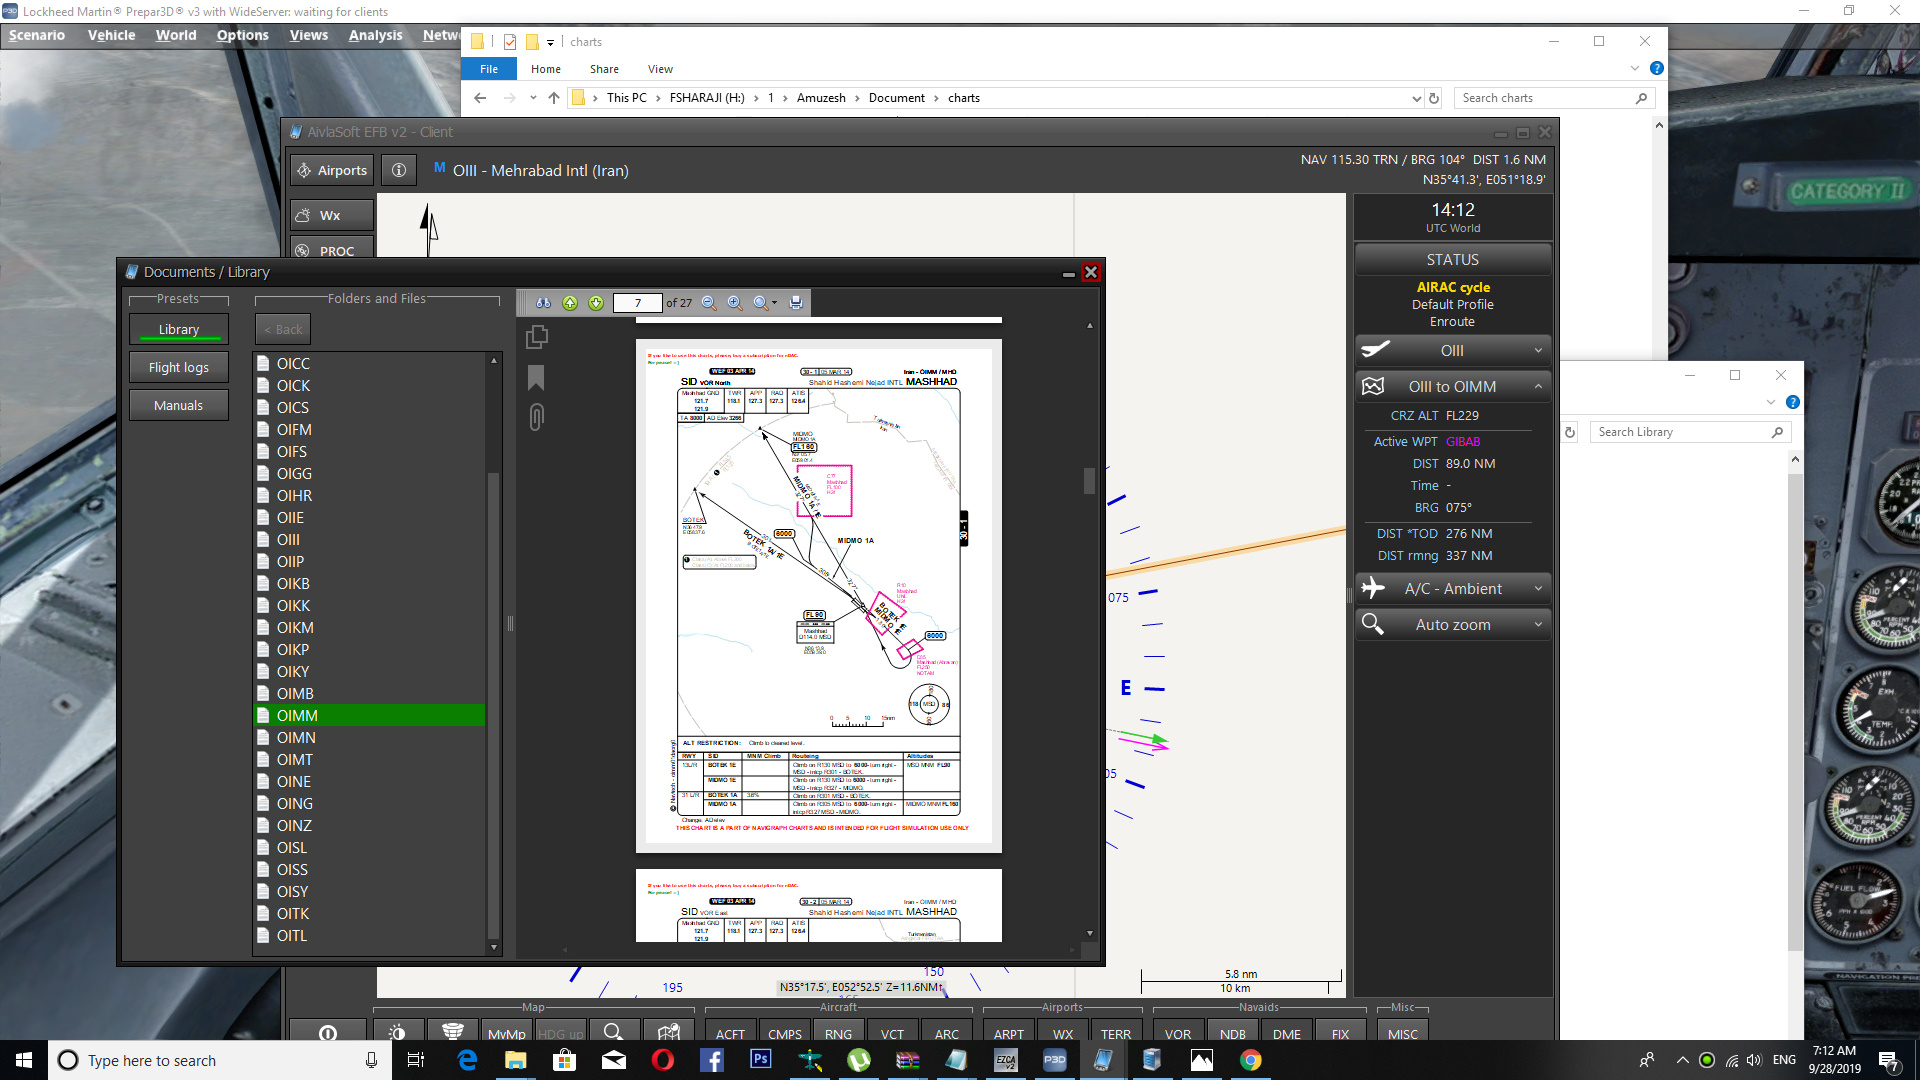Open the attachments paperclip panel
This screenshot has width=1920, height=1080.
pyautogui.click(x=536, y=417)
